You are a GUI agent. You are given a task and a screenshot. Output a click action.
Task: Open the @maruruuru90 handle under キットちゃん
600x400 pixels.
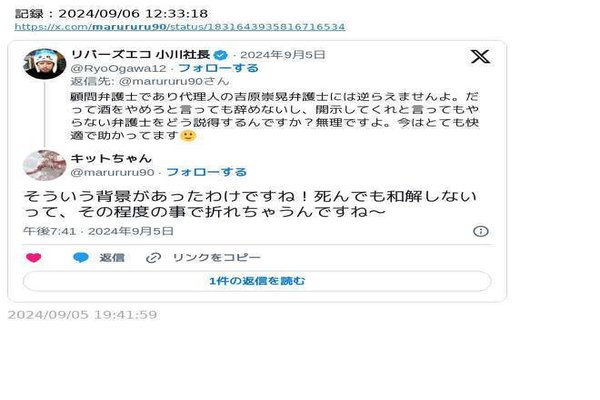coord(112,173)
